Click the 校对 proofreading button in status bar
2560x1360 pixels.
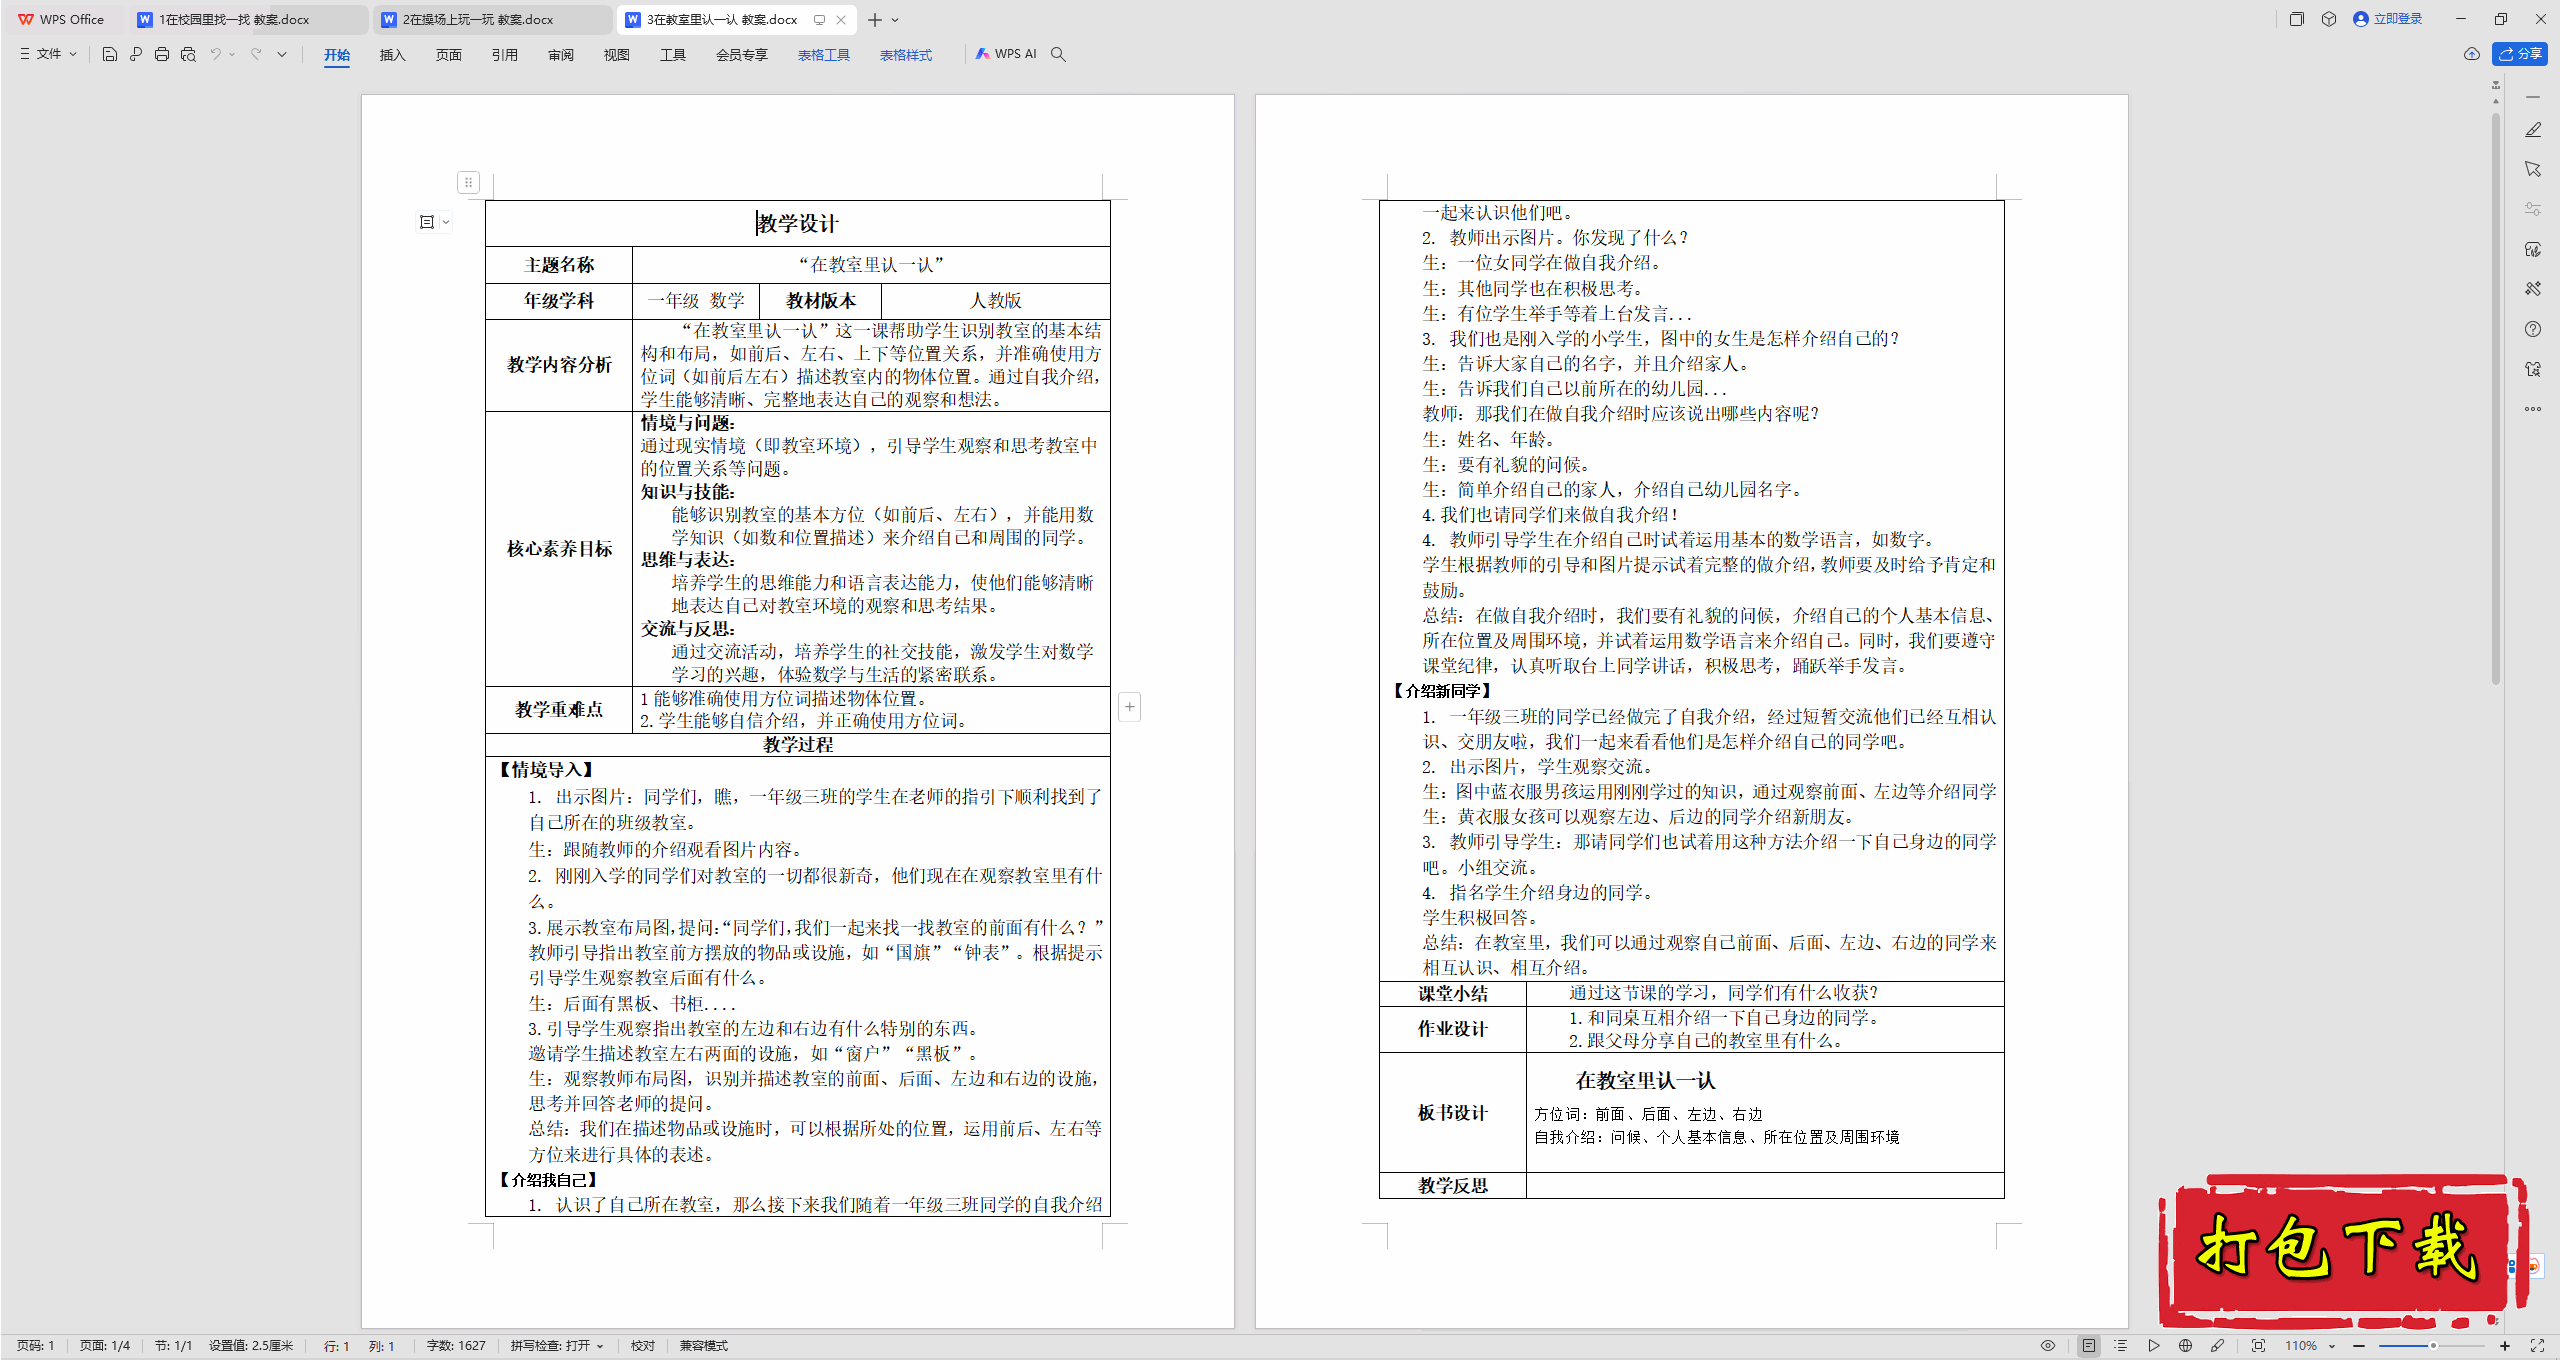(x=642, y=1346)
